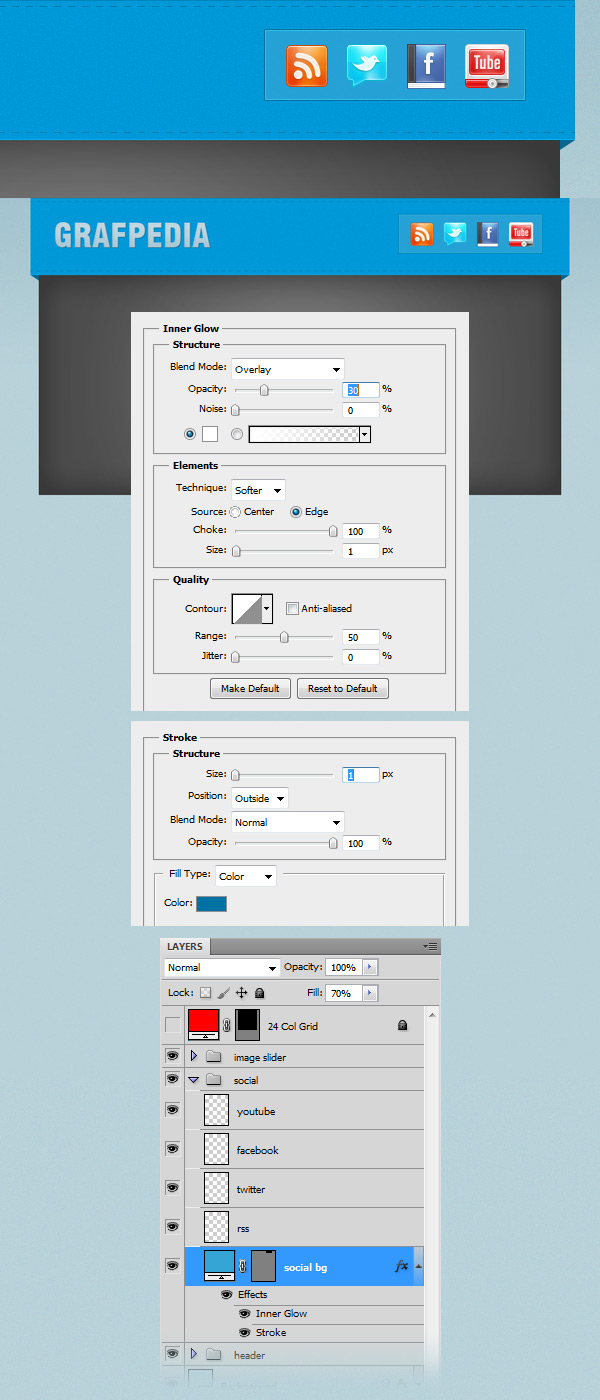Select the red thumbnail of the 24 Col Grid layer

pos(204,1025)
